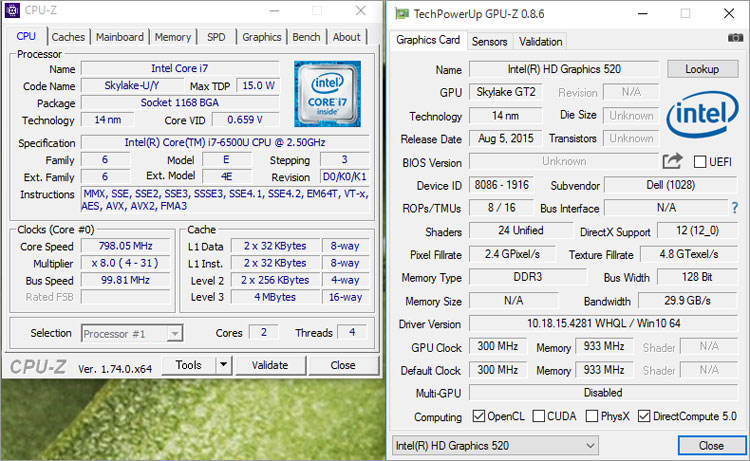
Task: Click the Release Date value Aug 5, 2015
Action: [506, 139]
